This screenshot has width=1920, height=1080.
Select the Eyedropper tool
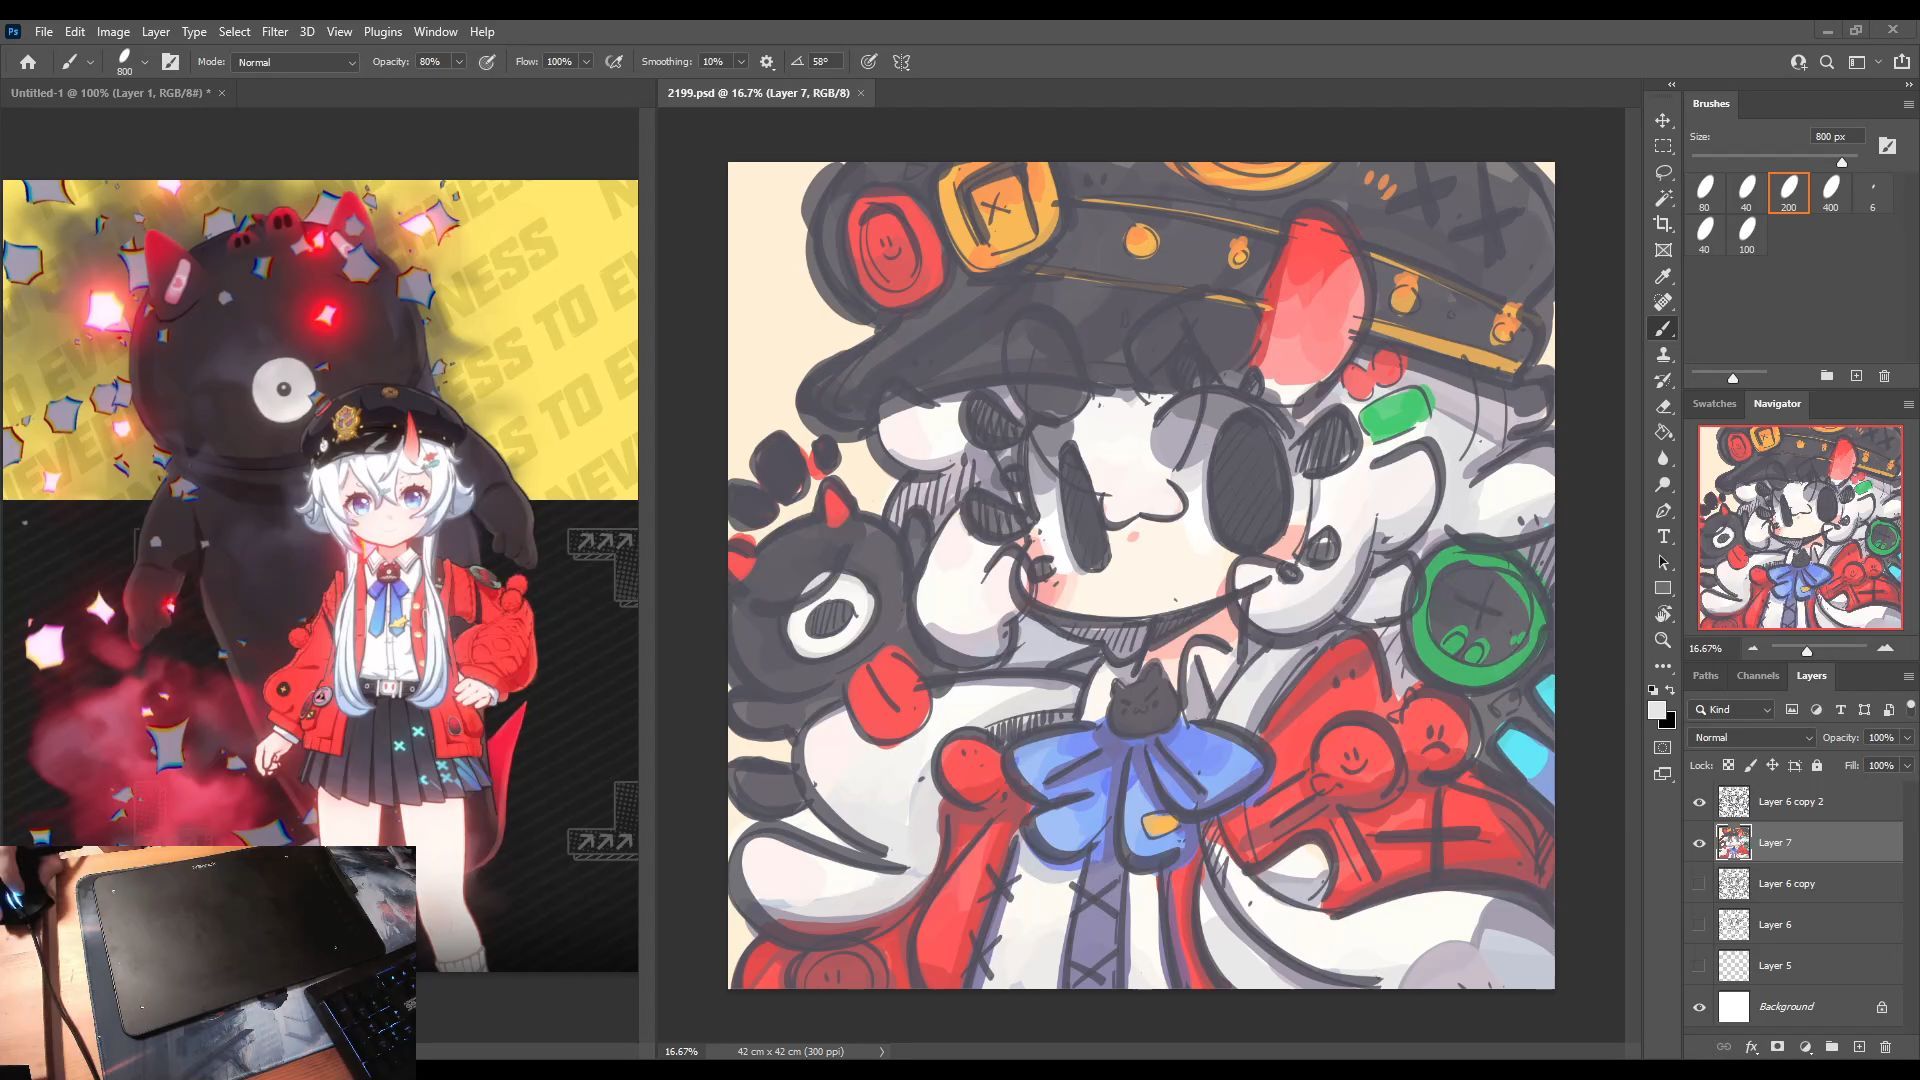(x=1663, y=276)
